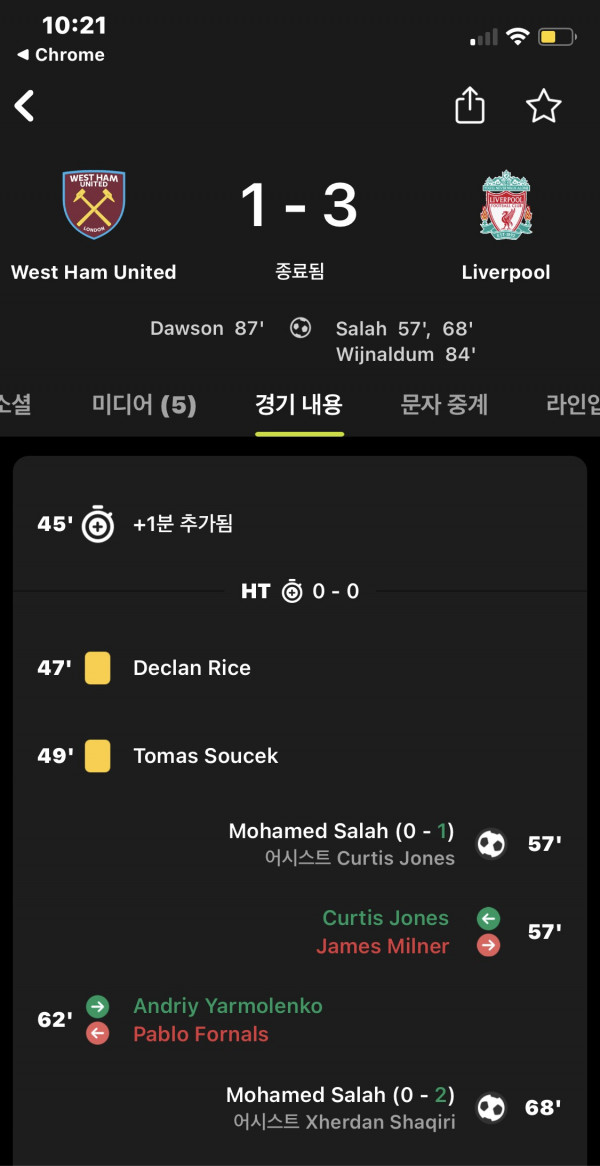Toggle the favorite star icon
Viewport: 600px width, 1166px height.
[x=543, y=106]
